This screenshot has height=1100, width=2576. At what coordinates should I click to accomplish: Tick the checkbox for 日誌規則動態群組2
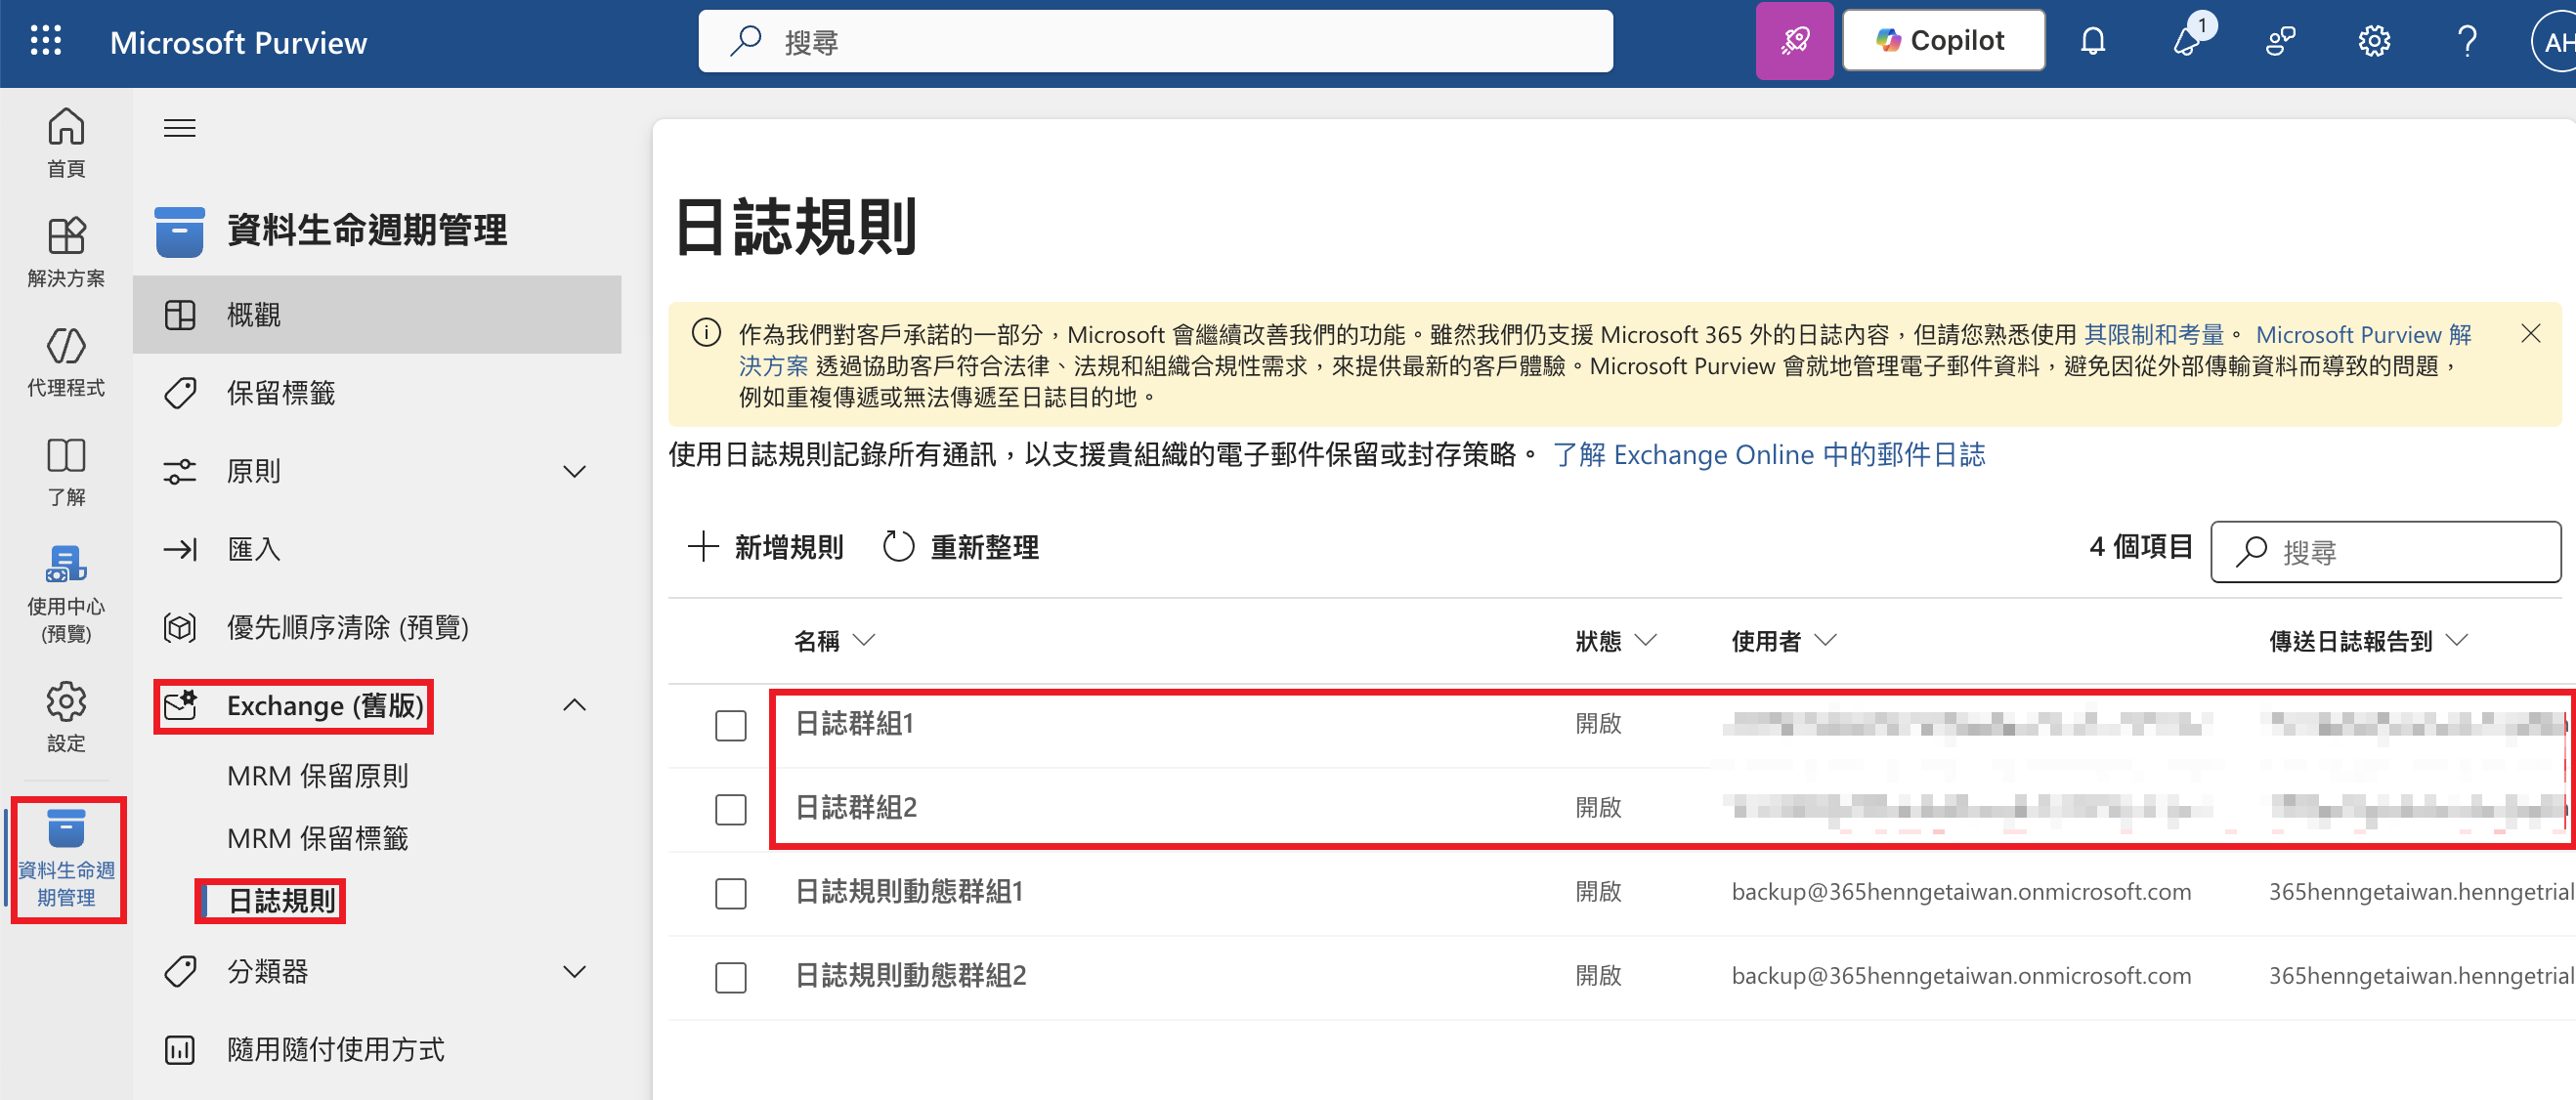[731, 976]
